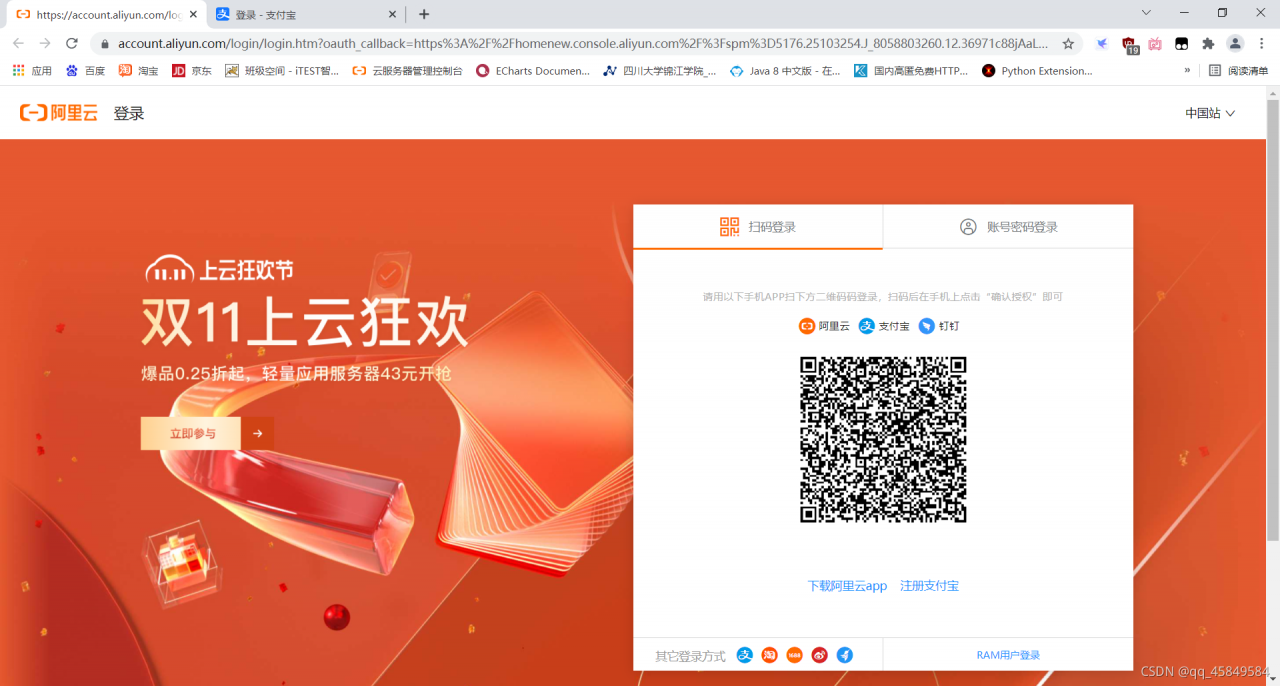The image size is (1280, 686).
Task: Switch to the 登录 - 支付宝 browser tab
Action: (x=305, y=14)
